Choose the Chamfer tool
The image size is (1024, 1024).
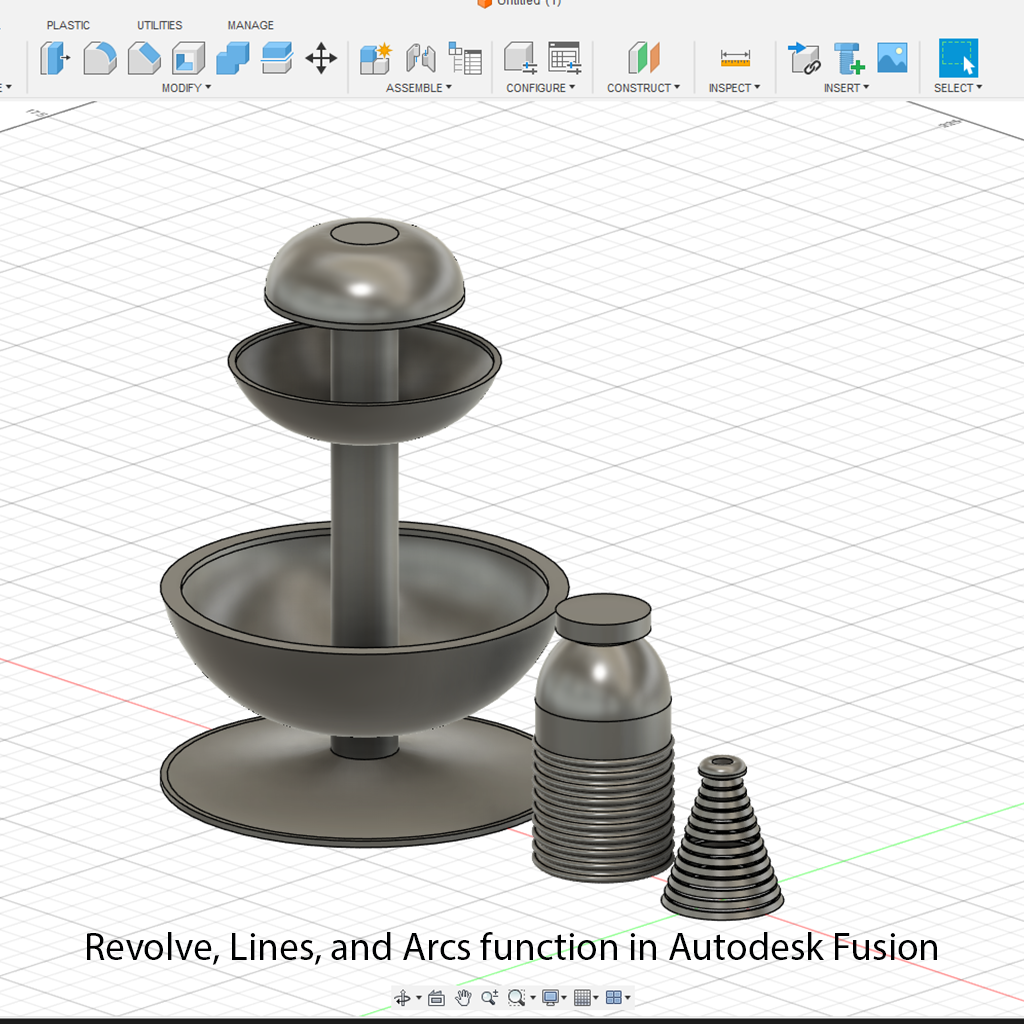144,59
